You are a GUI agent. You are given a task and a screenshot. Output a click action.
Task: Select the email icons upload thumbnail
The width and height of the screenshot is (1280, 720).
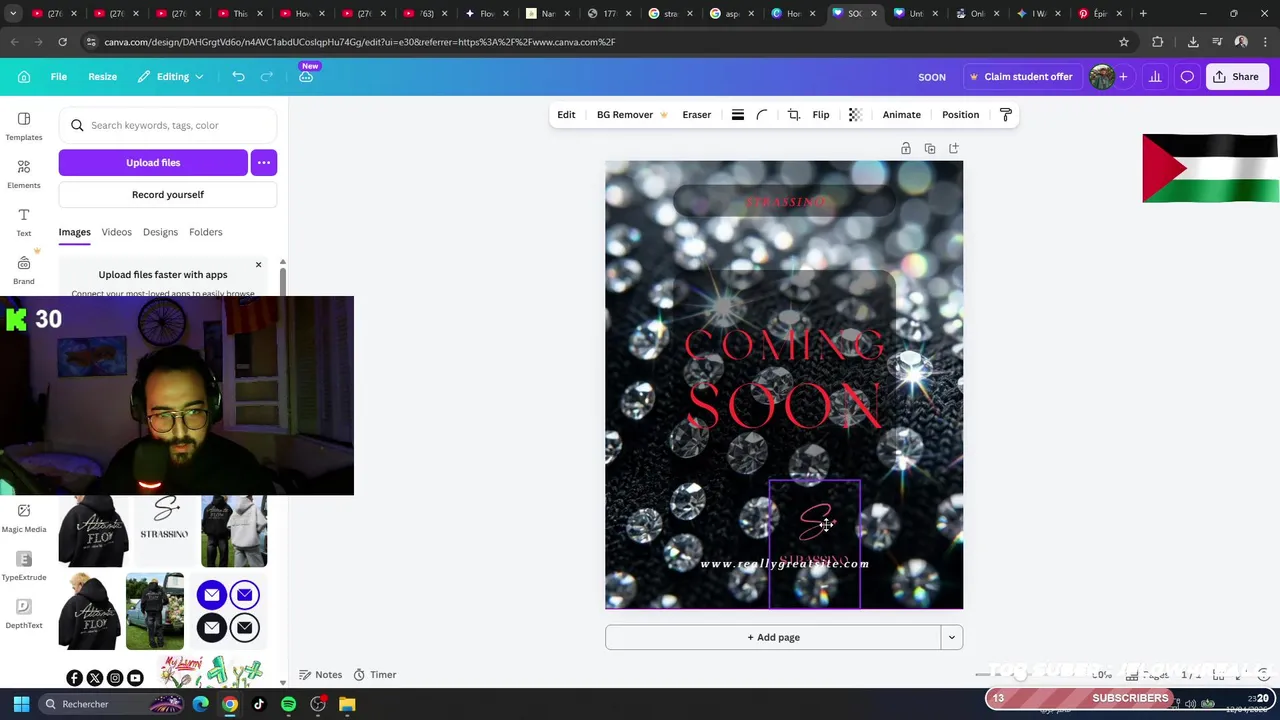[228, 611]
